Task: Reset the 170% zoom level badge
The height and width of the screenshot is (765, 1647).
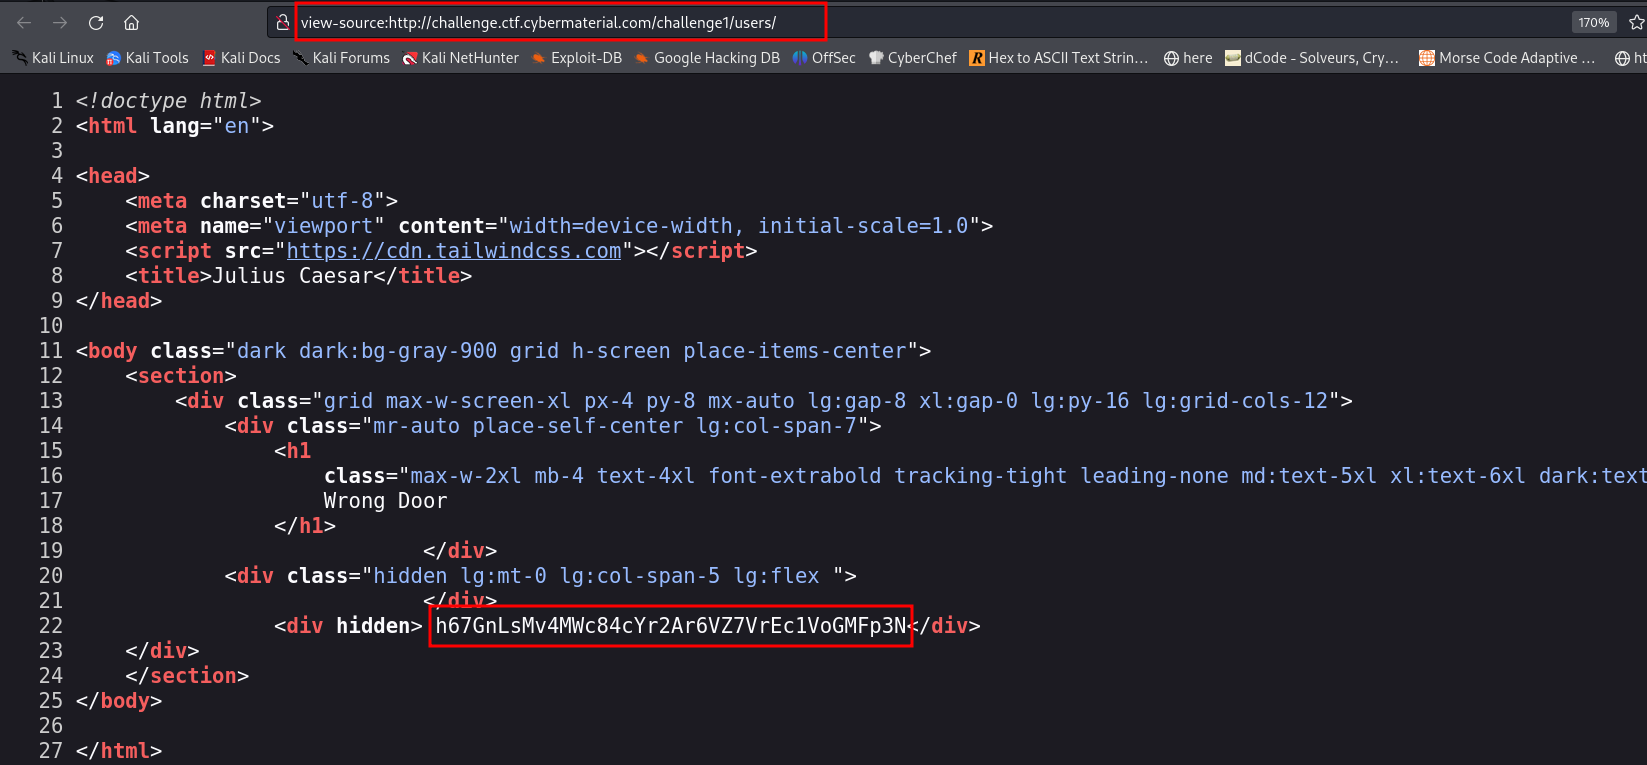Action: 1594,22
